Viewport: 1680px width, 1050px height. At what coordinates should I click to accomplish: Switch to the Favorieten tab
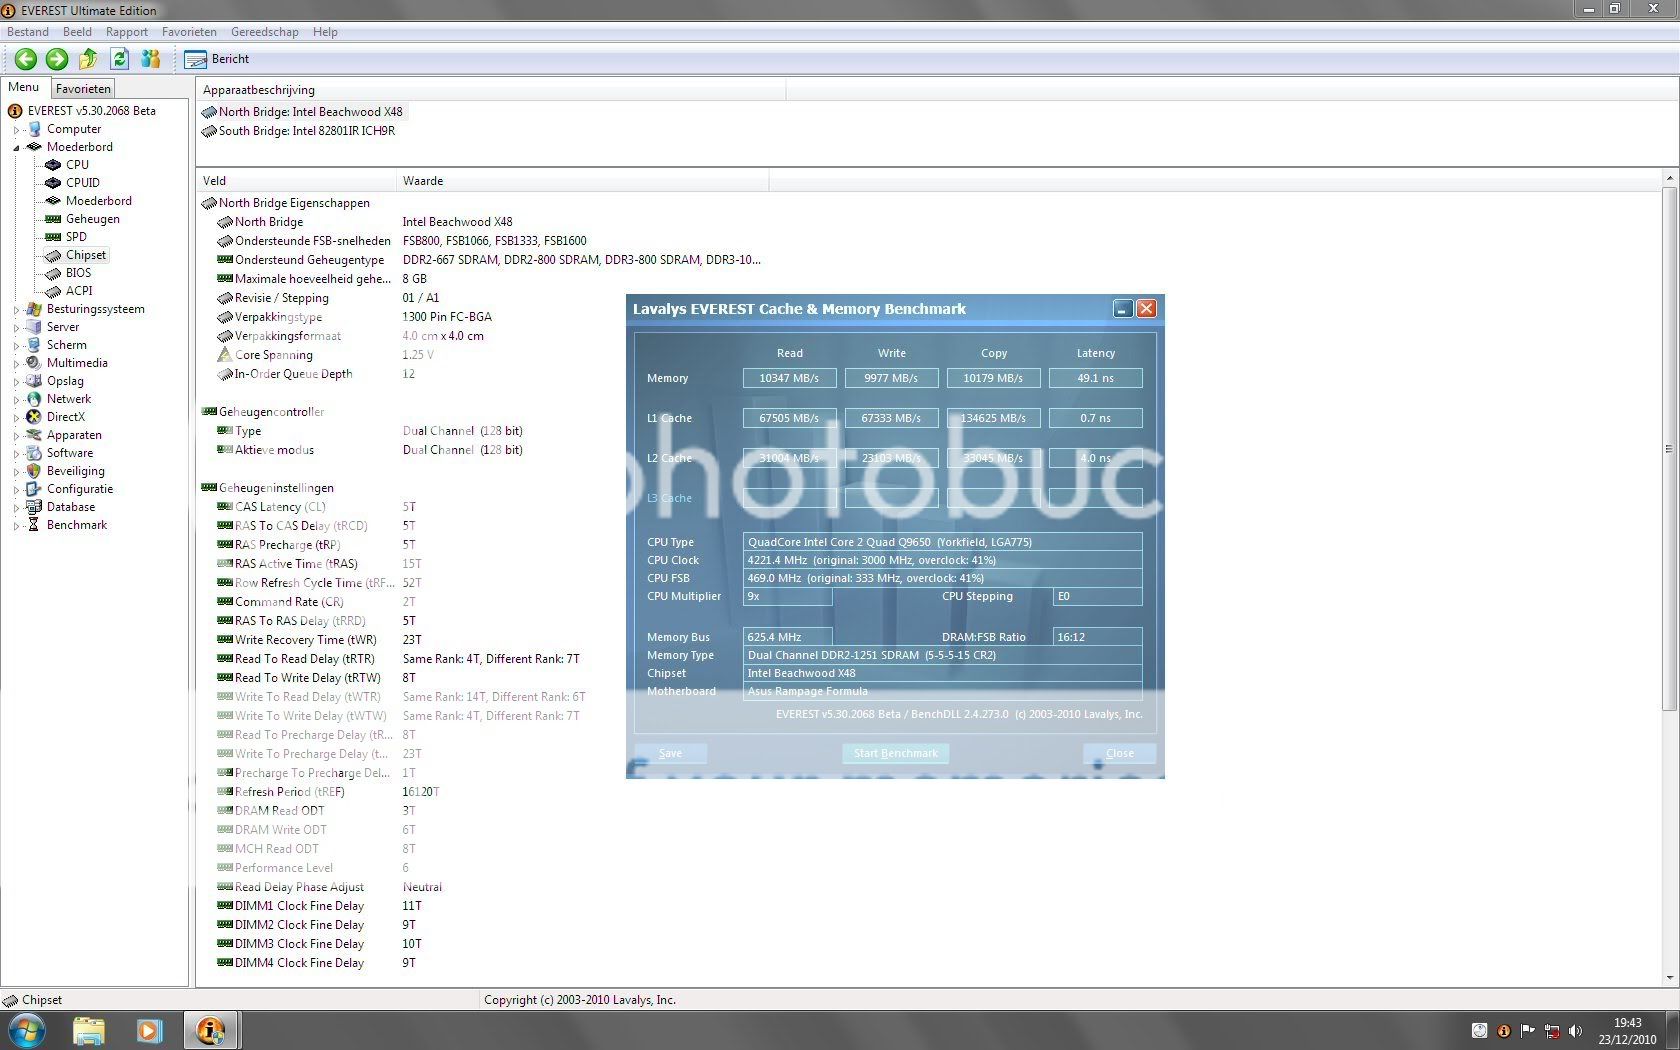tap(83, 89)
